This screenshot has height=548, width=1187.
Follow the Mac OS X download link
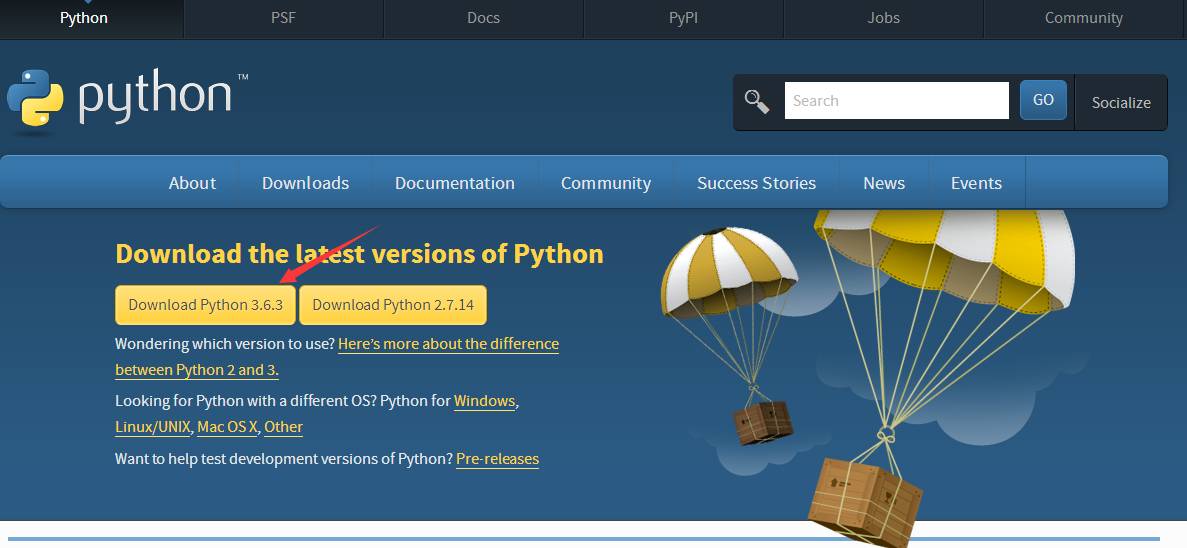pyautogui.click(x=228, y=427)
